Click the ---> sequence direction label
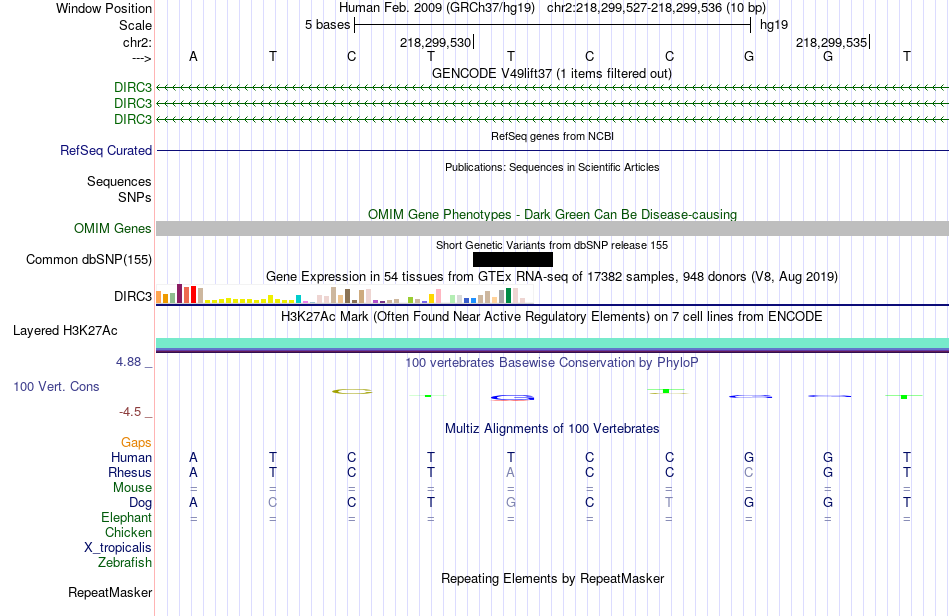The width and height of the screenshot is (950, 616). [x=142, y=58]
